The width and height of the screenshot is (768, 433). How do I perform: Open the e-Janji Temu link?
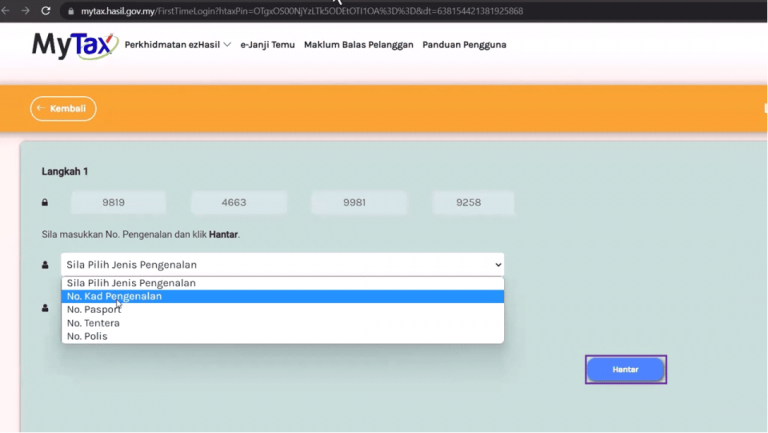(267, 45)
